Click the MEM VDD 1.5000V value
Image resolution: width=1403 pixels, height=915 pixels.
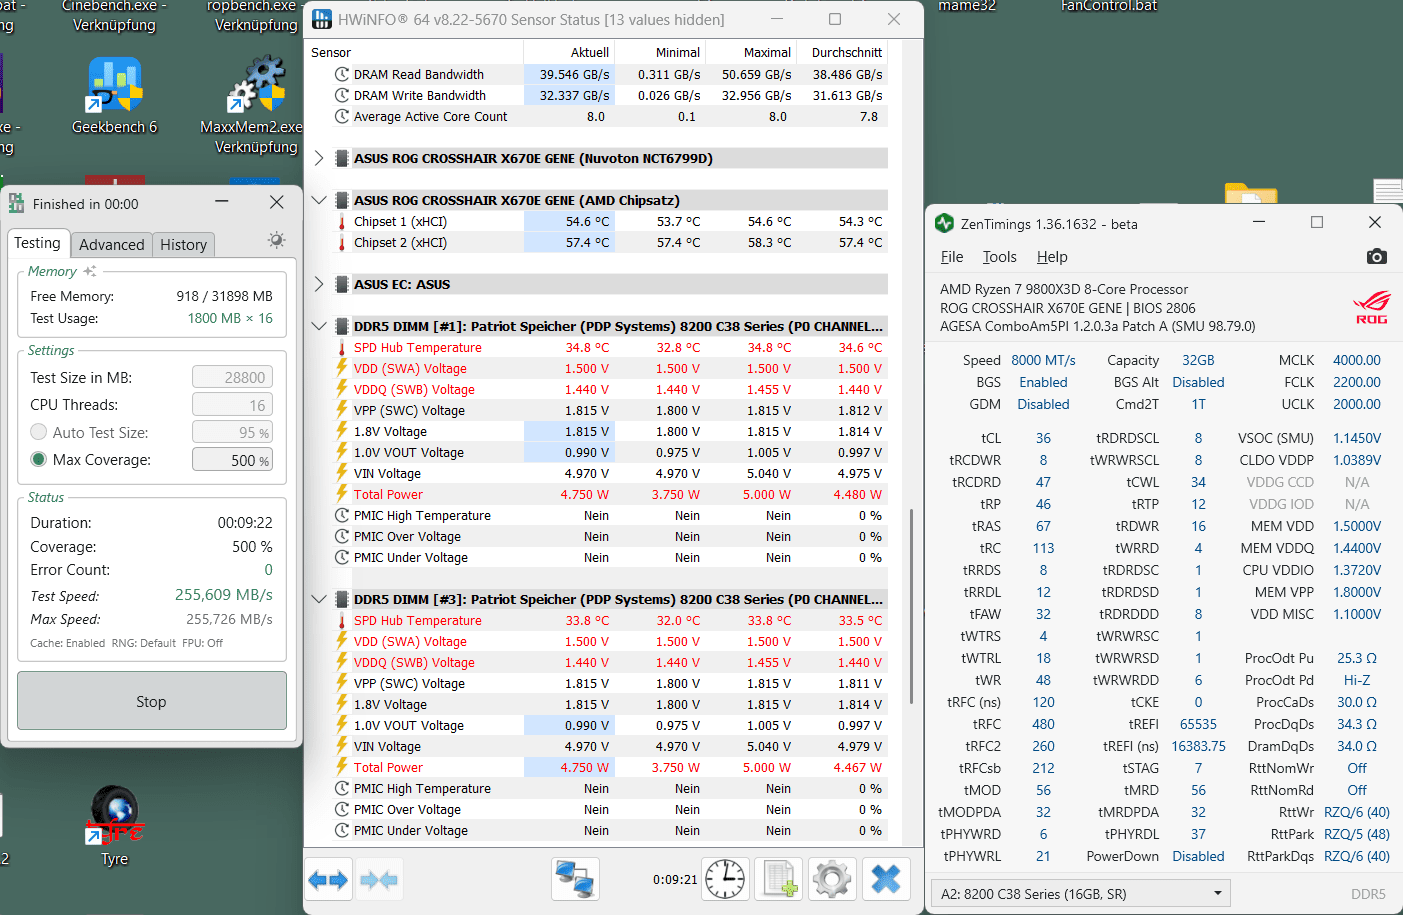(x=1357, y=526)
